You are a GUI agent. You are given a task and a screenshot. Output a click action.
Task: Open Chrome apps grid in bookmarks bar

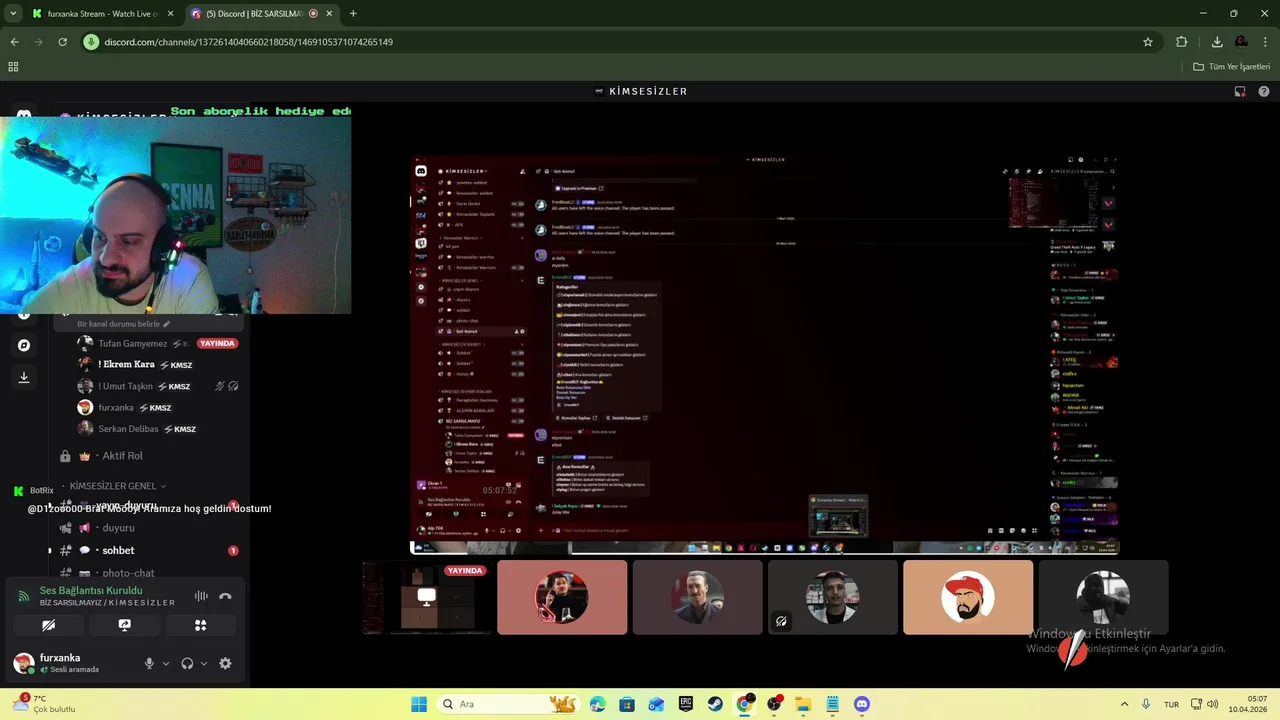tap(13, 66)
